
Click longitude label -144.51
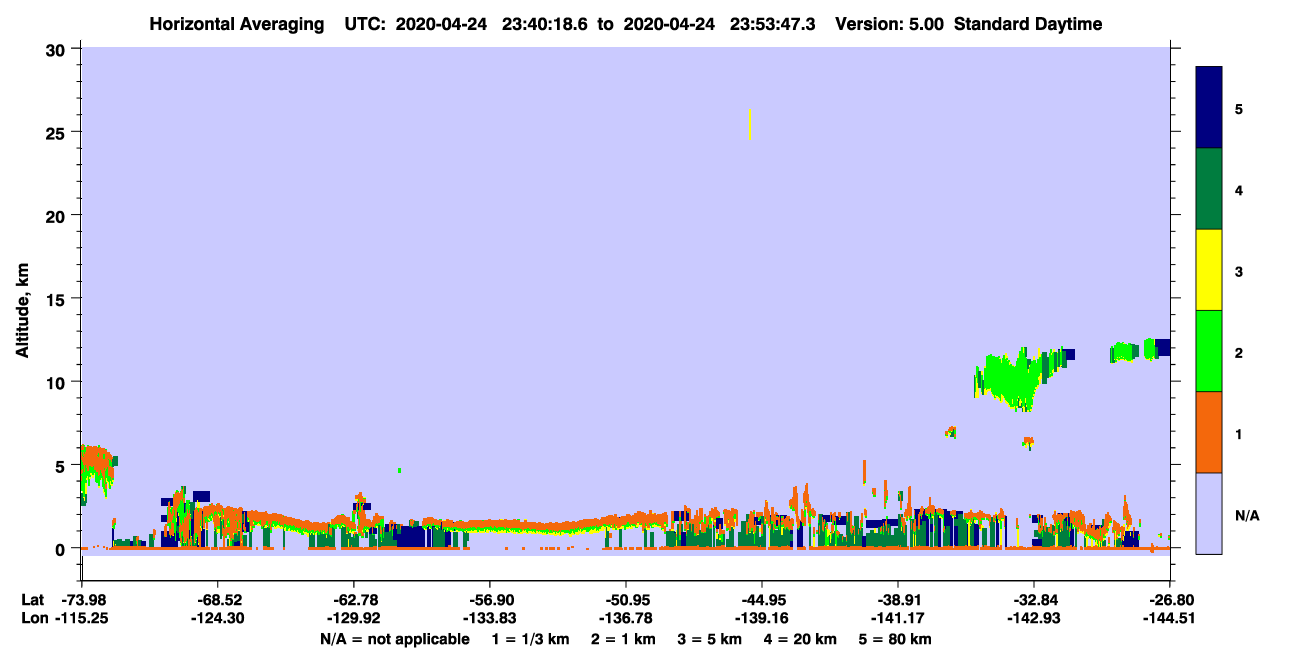coord(1170,618)
